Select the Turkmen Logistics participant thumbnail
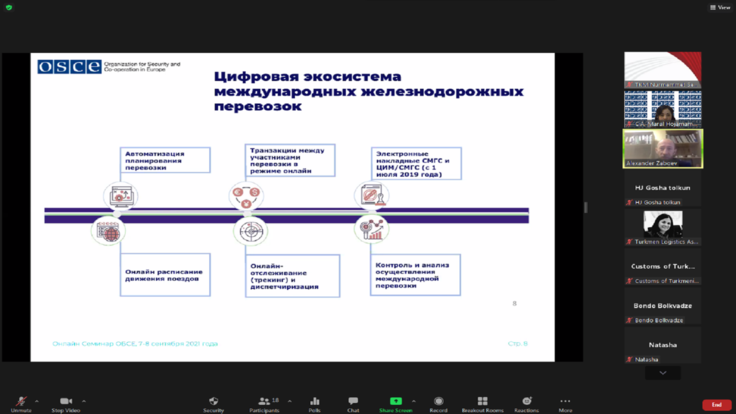 click(x=663, y=226)
